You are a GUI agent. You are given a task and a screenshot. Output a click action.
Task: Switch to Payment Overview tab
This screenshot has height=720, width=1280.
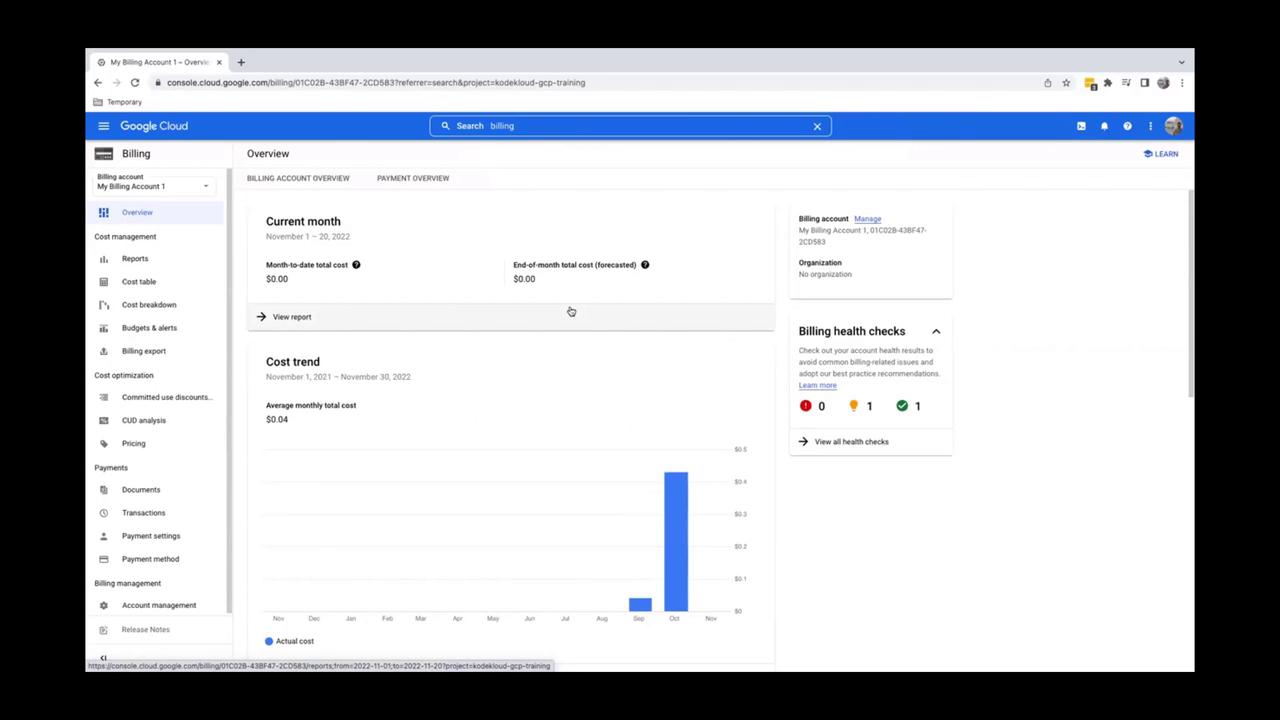click(x=413, y=178)
